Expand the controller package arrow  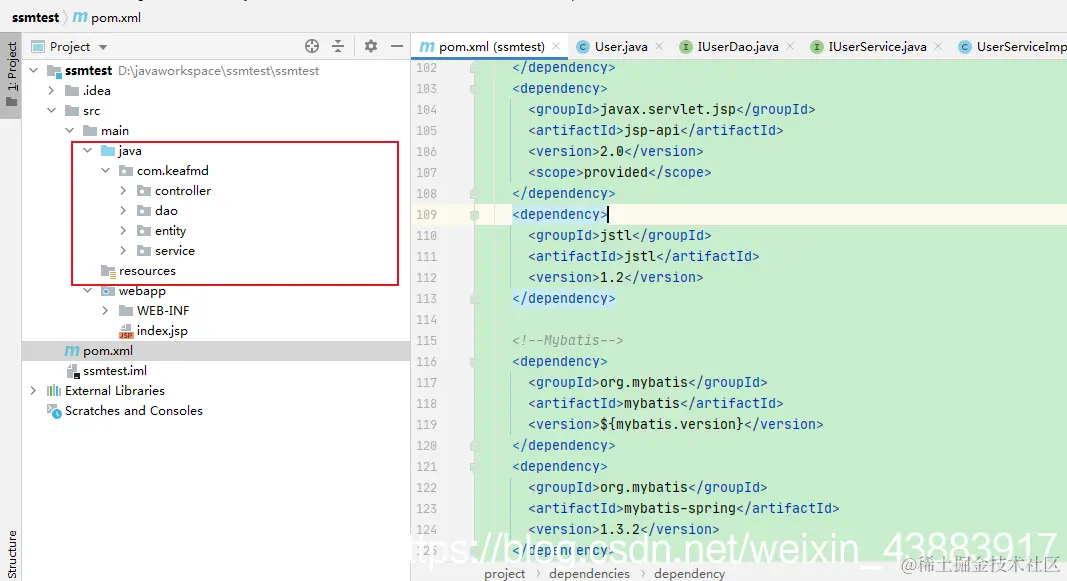click(x=123, y=190)
